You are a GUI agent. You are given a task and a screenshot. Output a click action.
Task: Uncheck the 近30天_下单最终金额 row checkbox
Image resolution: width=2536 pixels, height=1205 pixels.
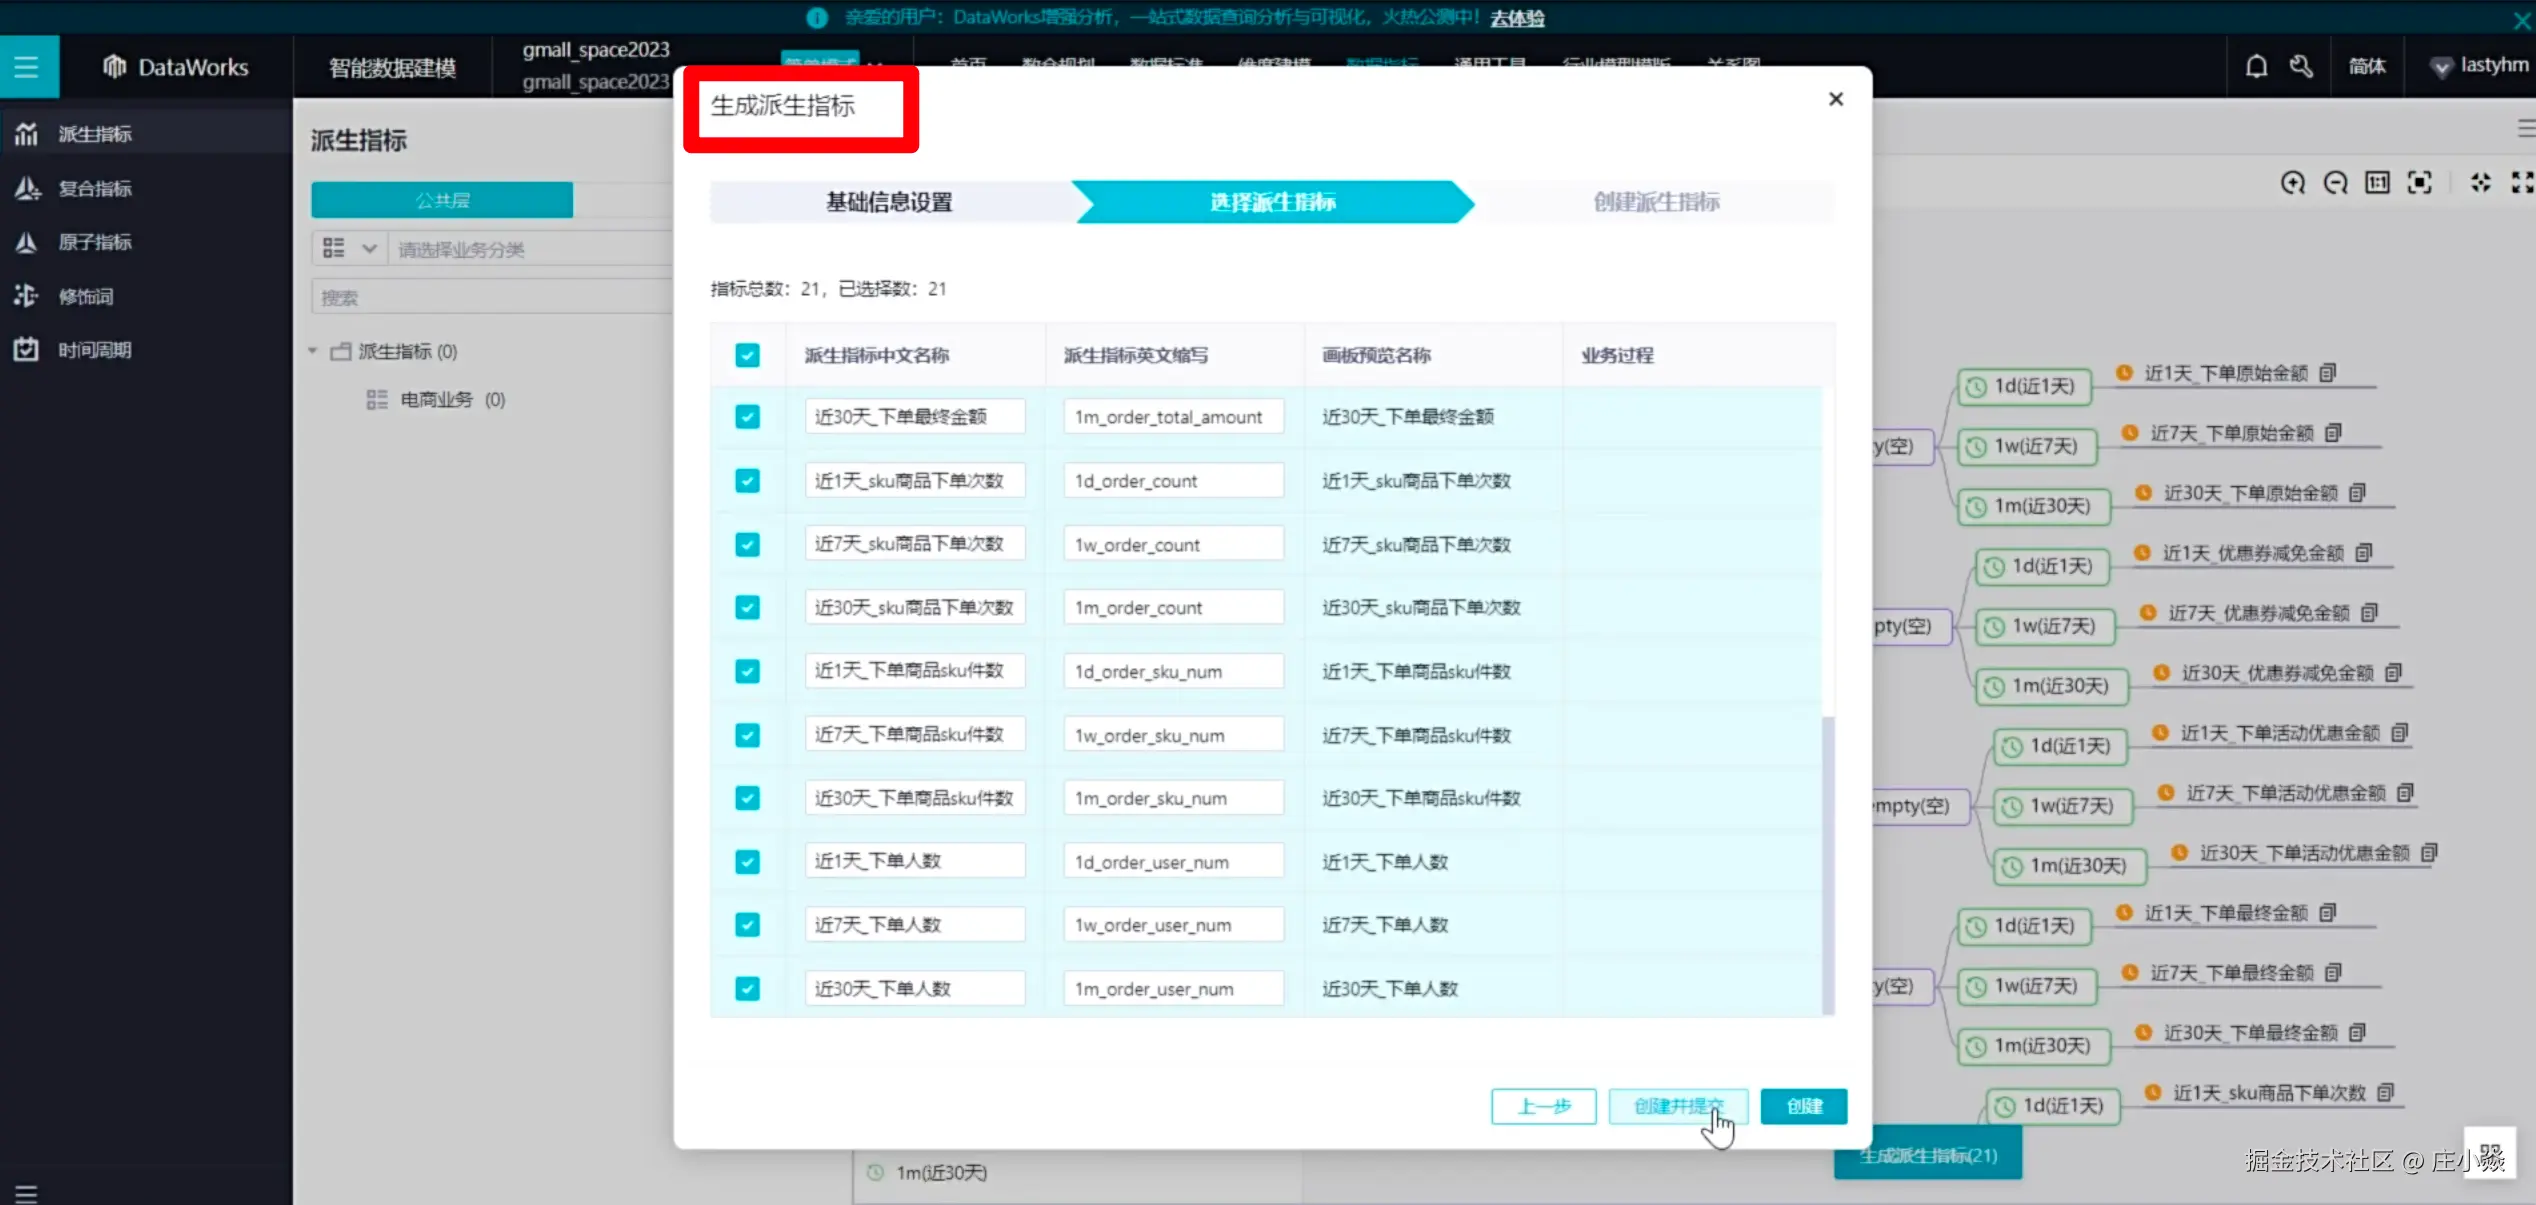[x=747, y=417]
